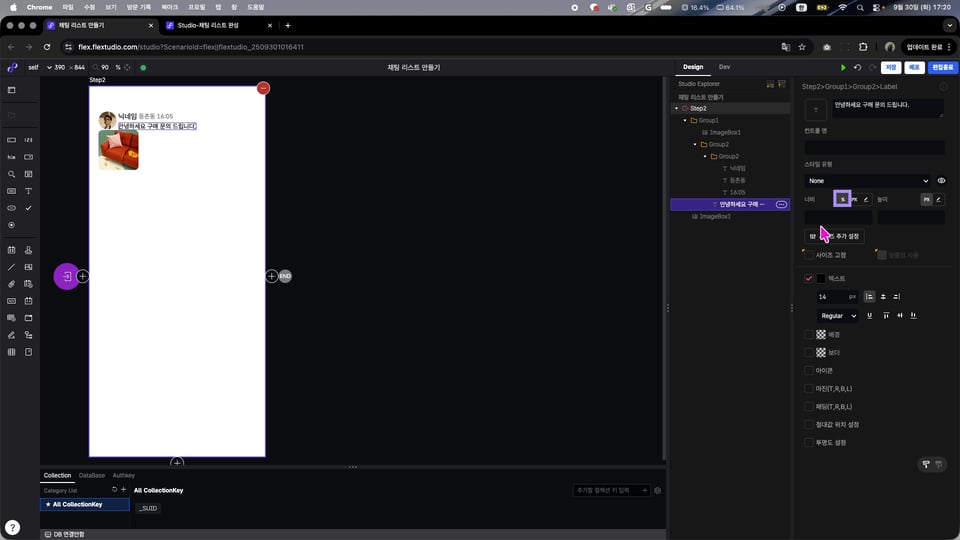This screenshot has height=540, width=960.
Task: Select the text label tool in left toolbar
Action: (28, 191)
